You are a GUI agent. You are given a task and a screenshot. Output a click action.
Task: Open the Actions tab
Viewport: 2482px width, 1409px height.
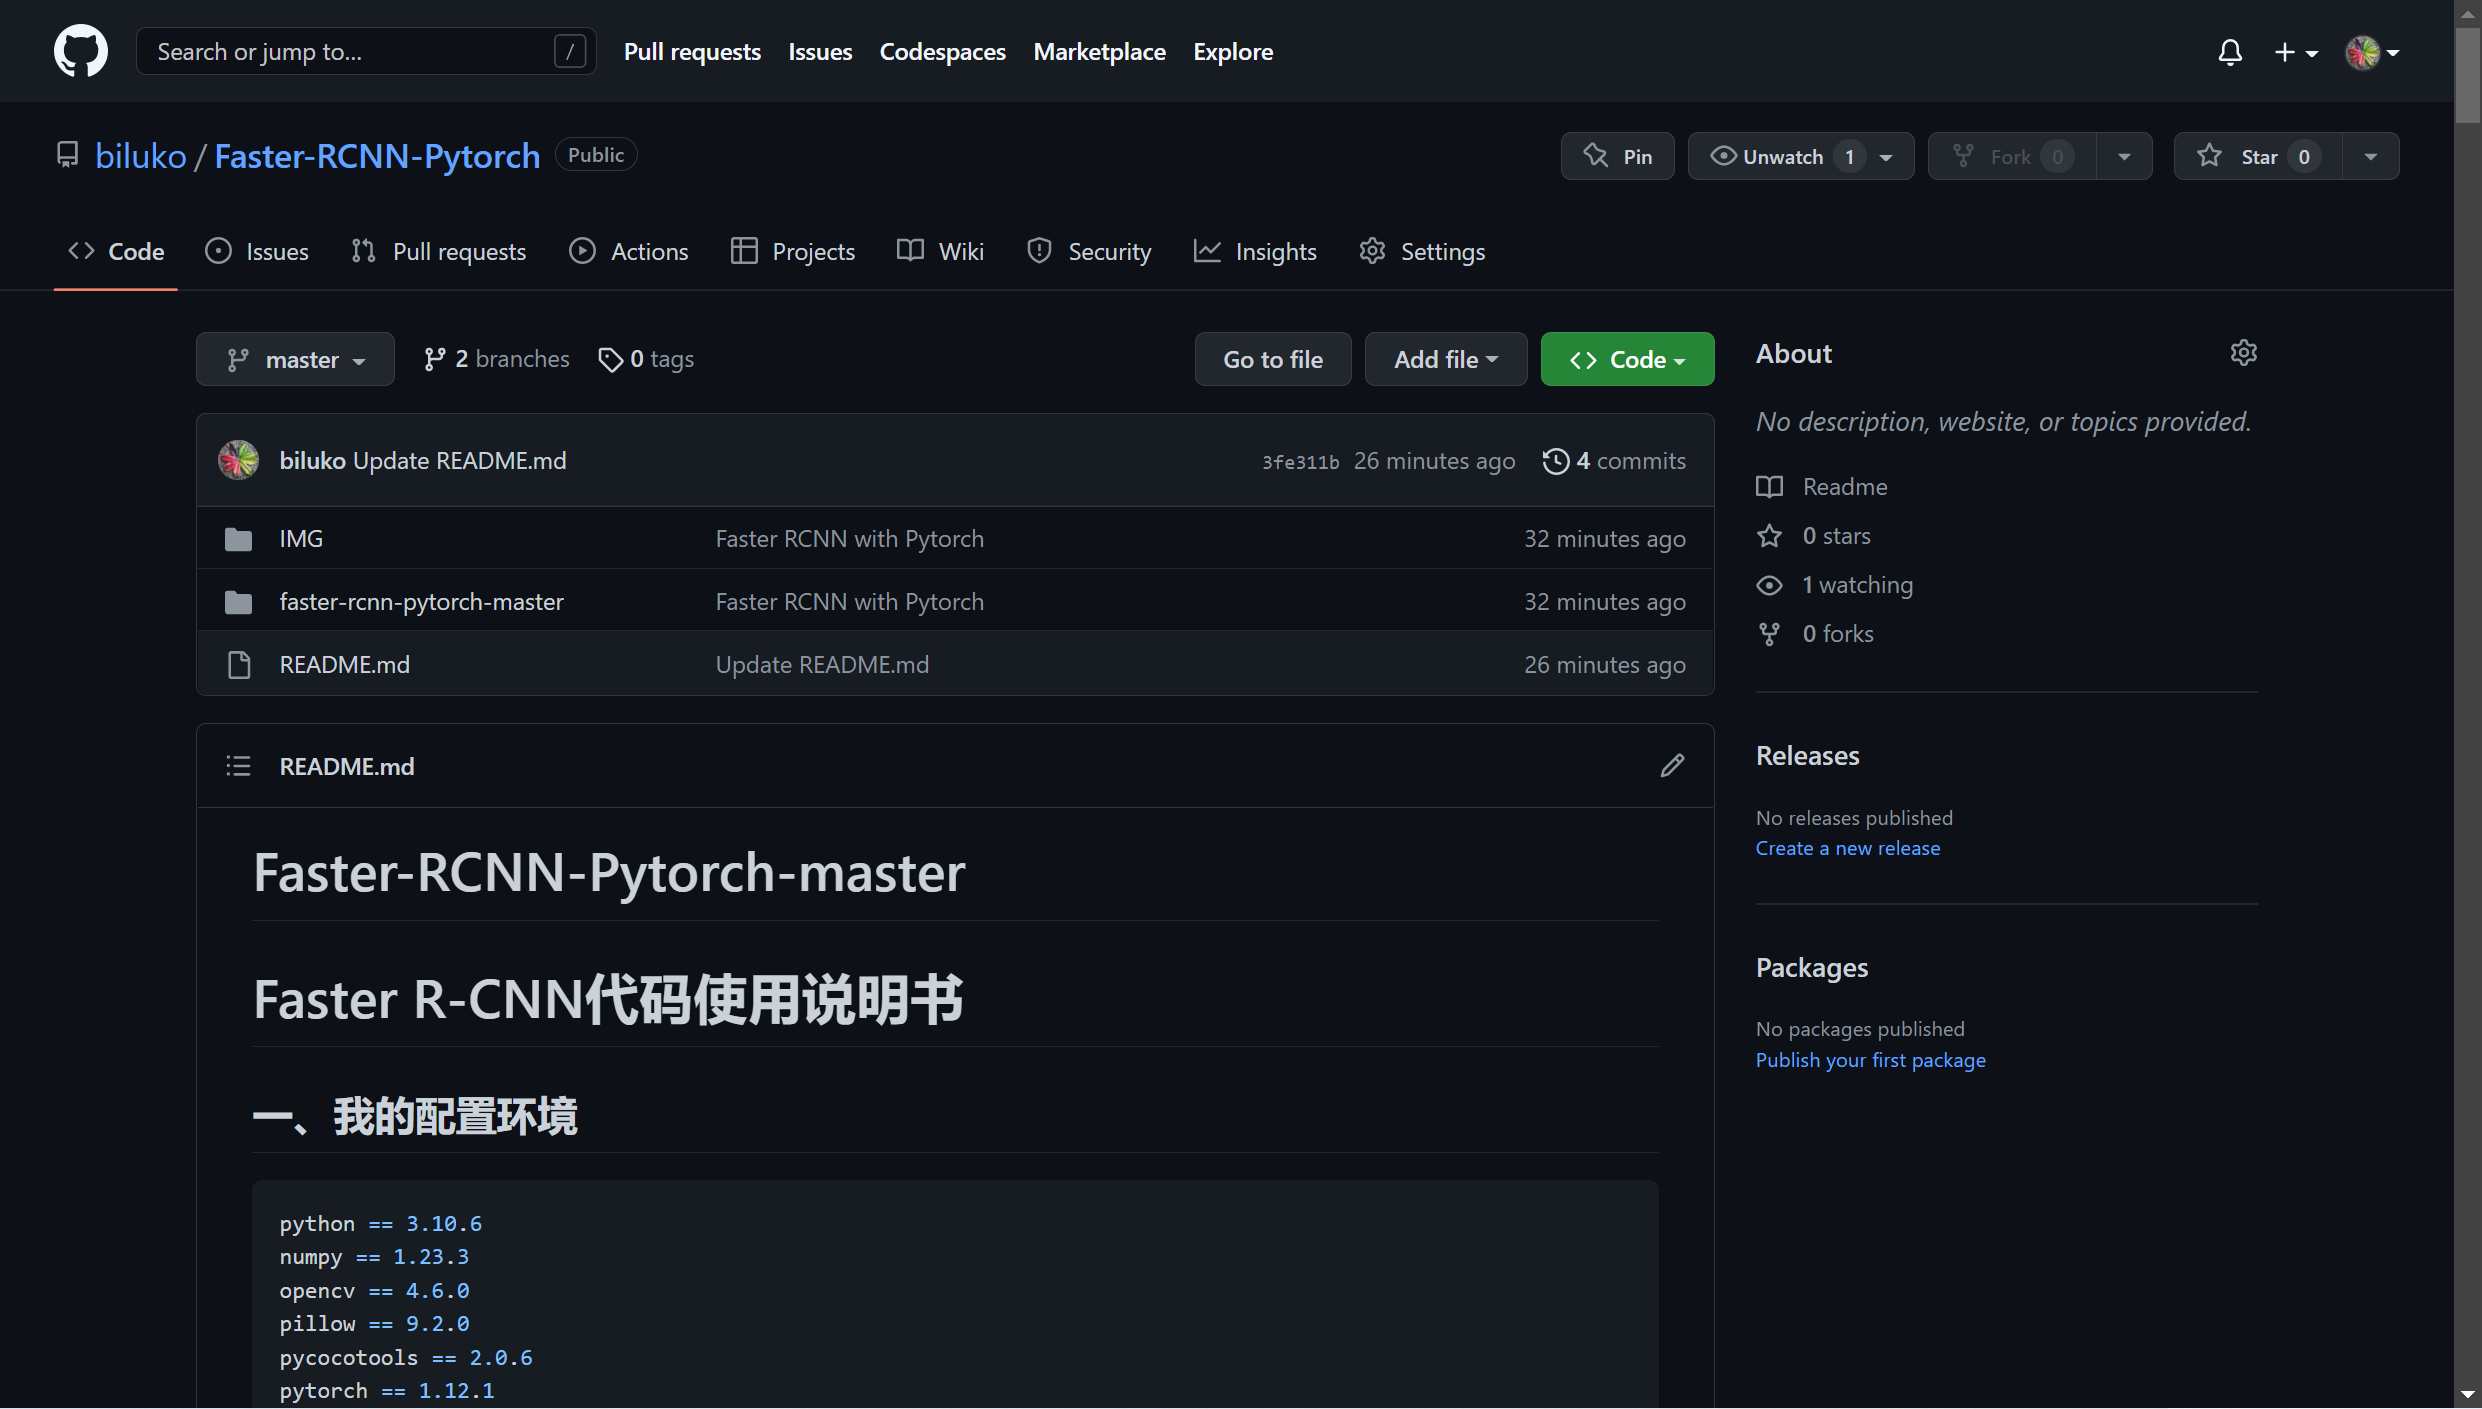click(x=629, y=252)
